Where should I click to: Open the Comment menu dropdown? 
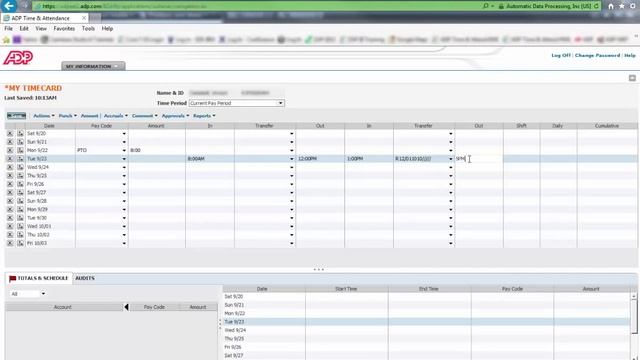tap(144, 116)
